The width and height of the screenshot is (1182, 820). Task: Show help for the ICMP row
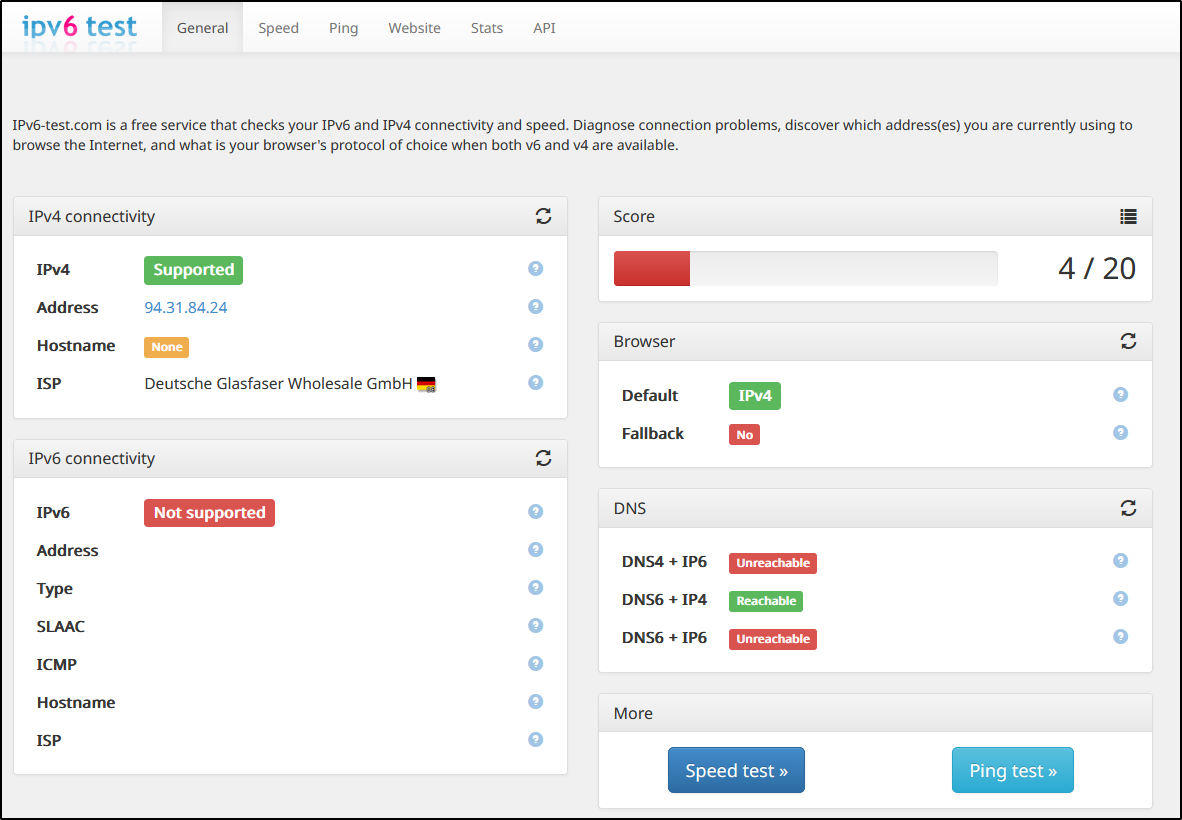coord(535,664)
